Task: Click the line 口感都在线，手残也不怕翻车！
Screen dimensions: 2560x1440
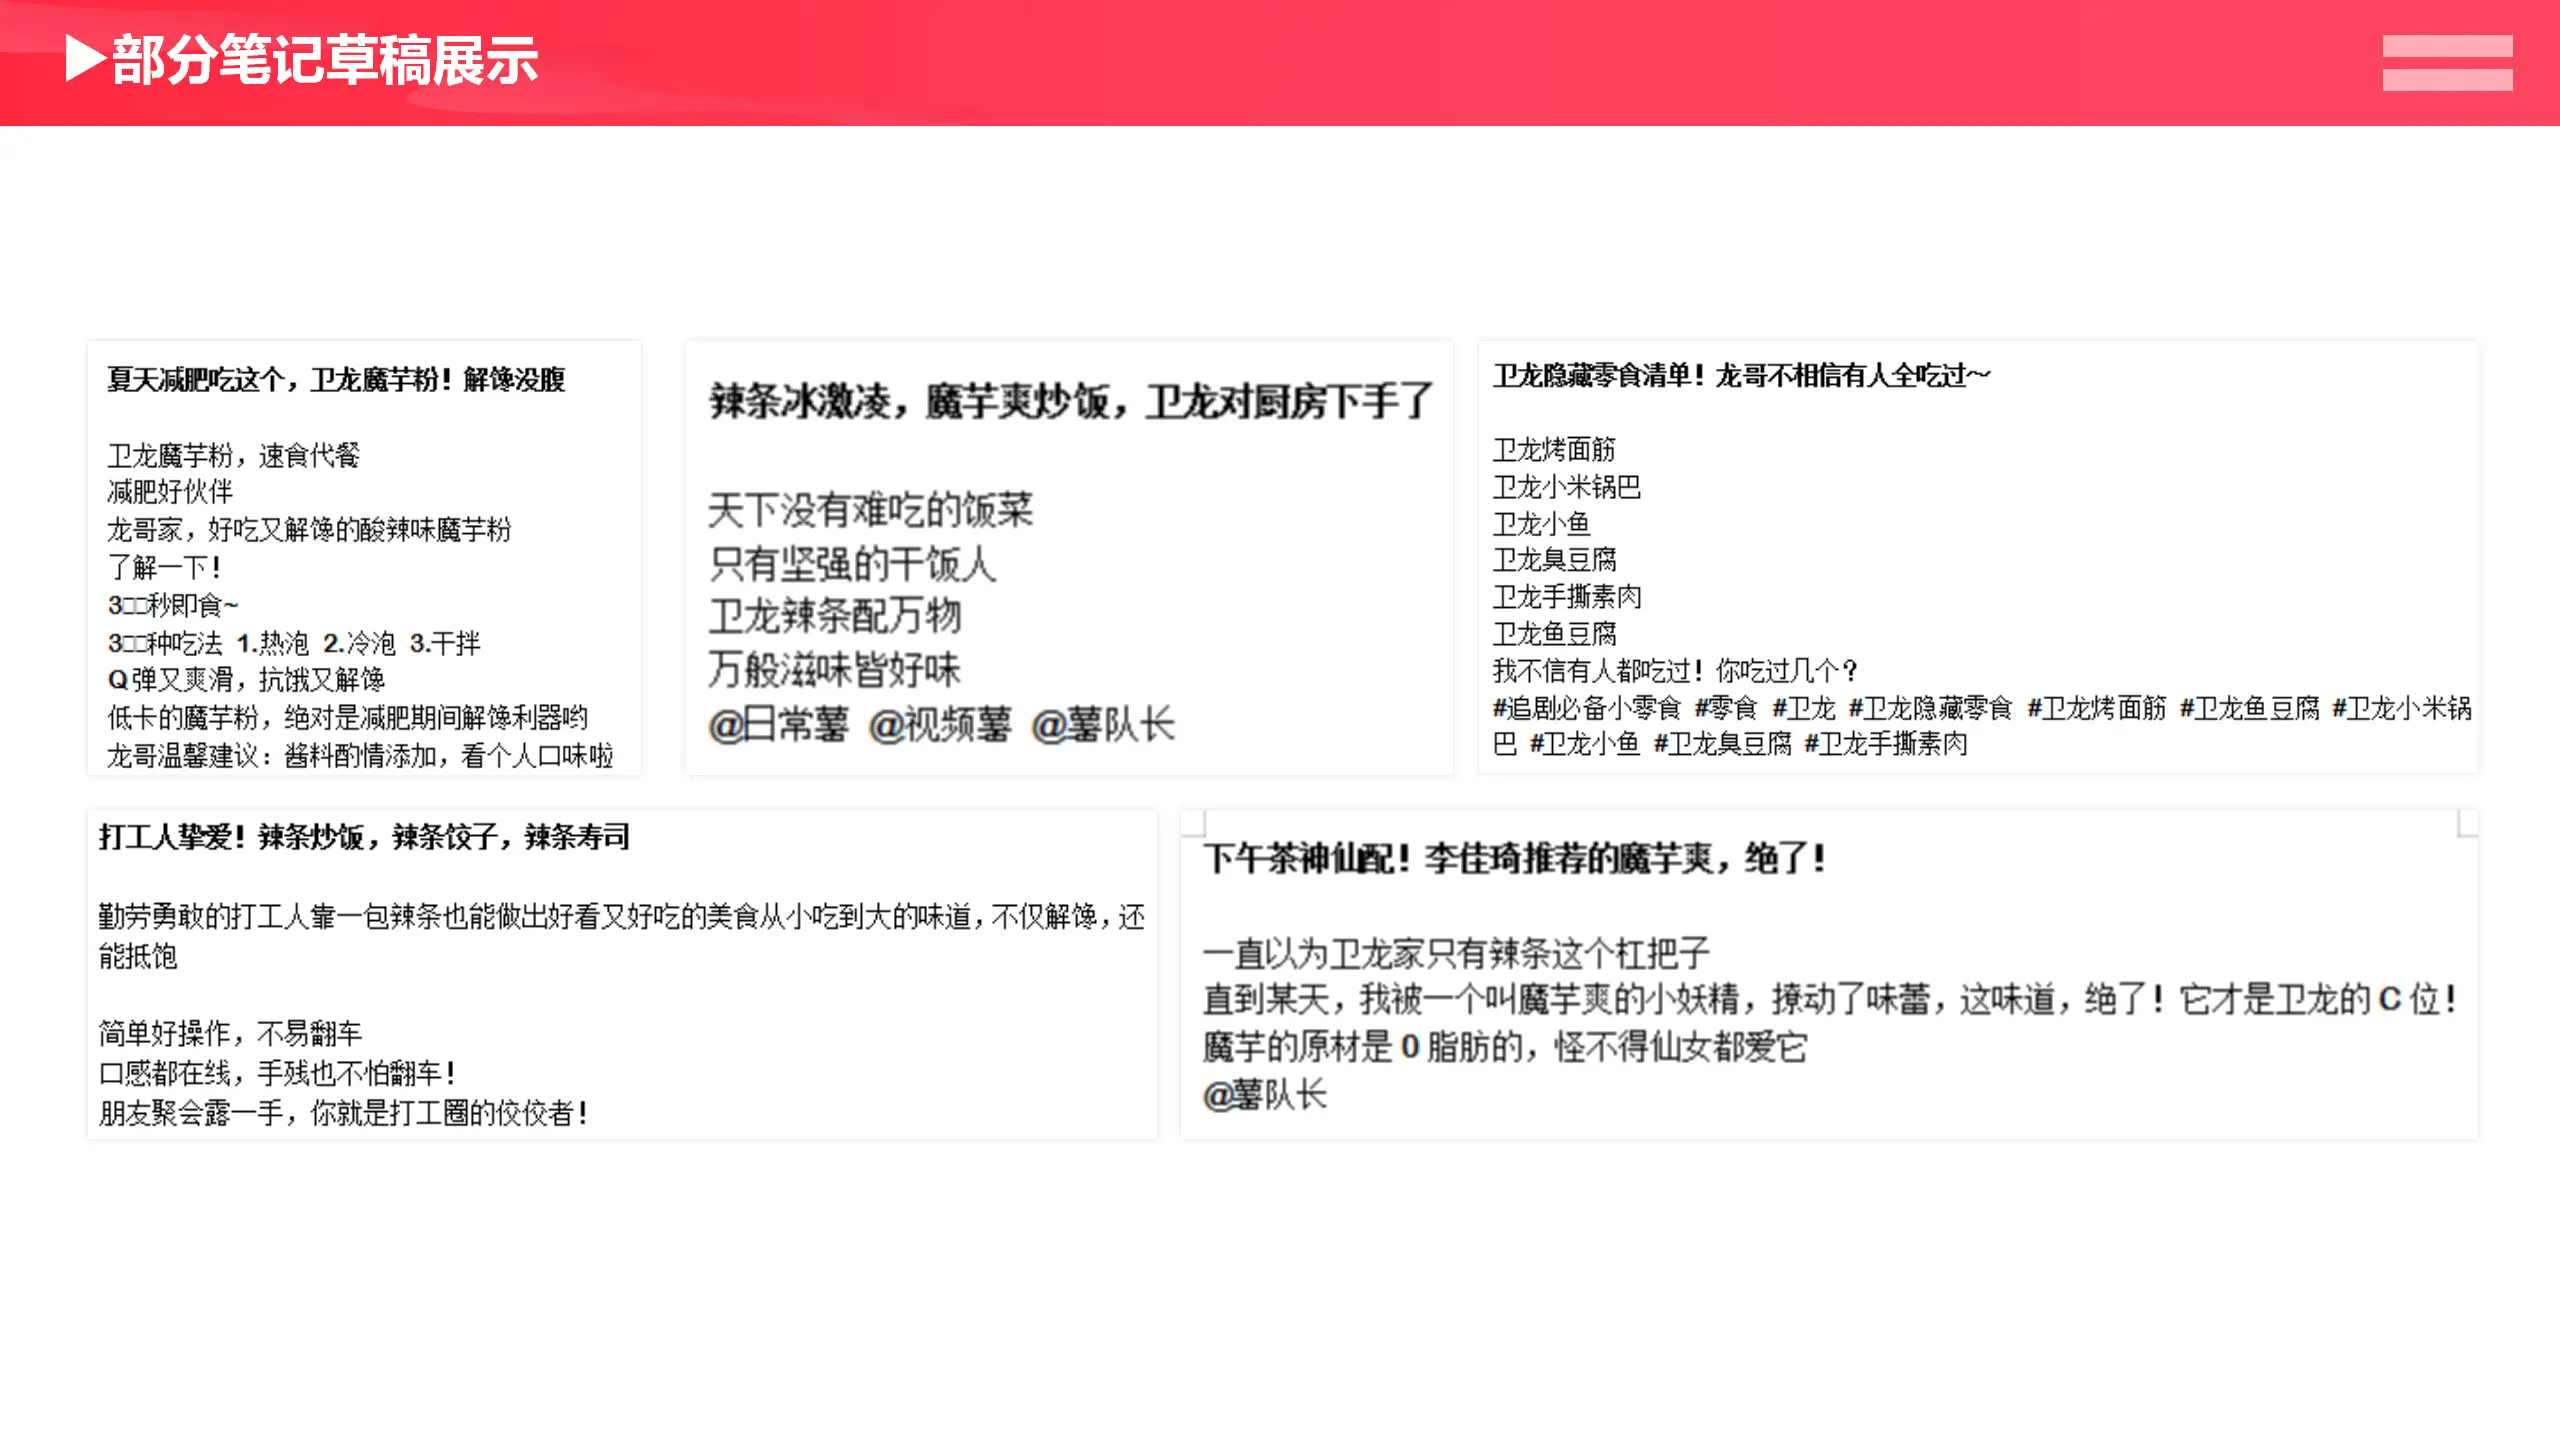Action: point(277,1073)
